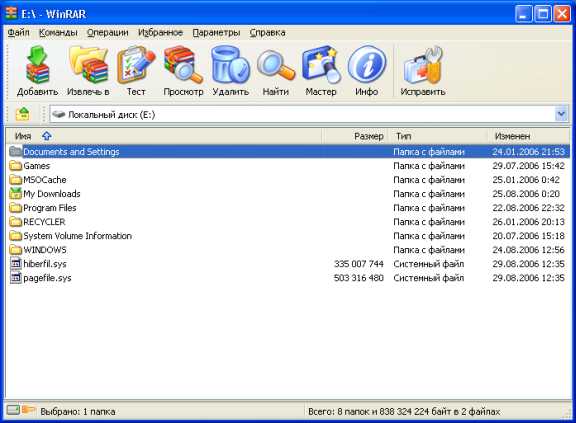Select the System Volume Information name
The image size is (576, 423).
(78, 236)
